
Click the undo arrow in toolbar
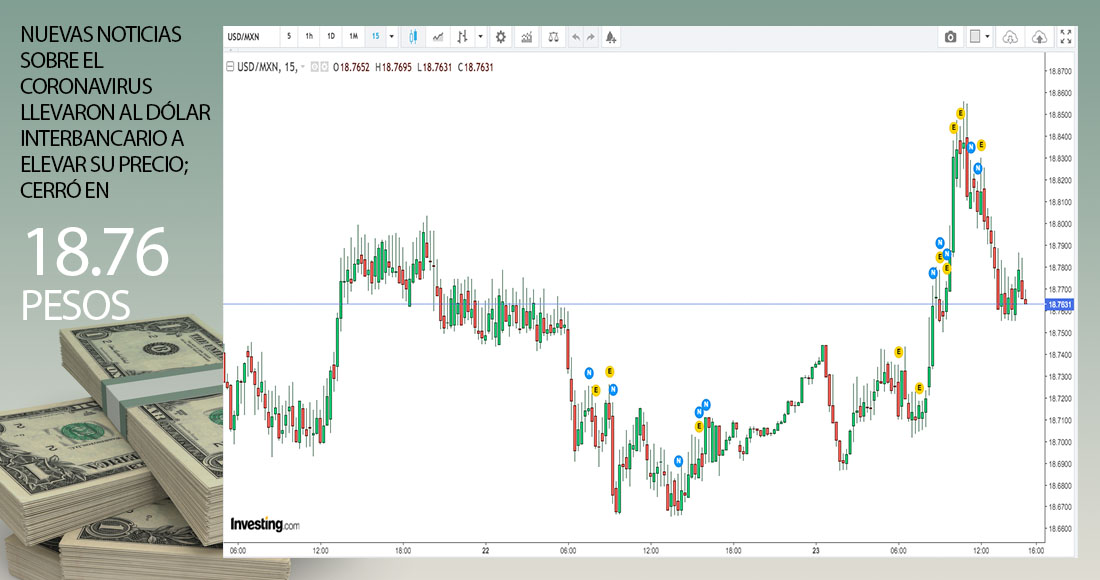tap(575, 37)
